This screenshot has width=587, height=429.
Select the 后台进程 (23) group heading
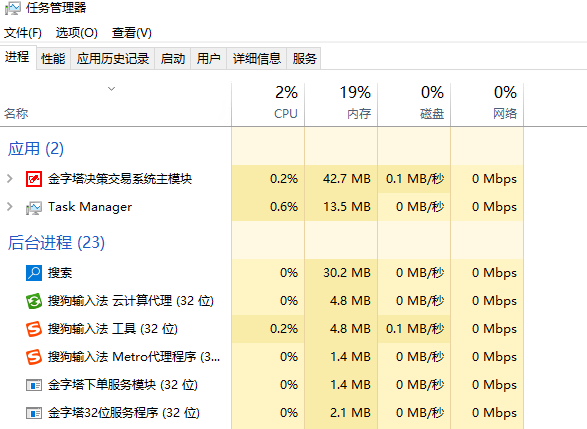click(x=56, y=243)
